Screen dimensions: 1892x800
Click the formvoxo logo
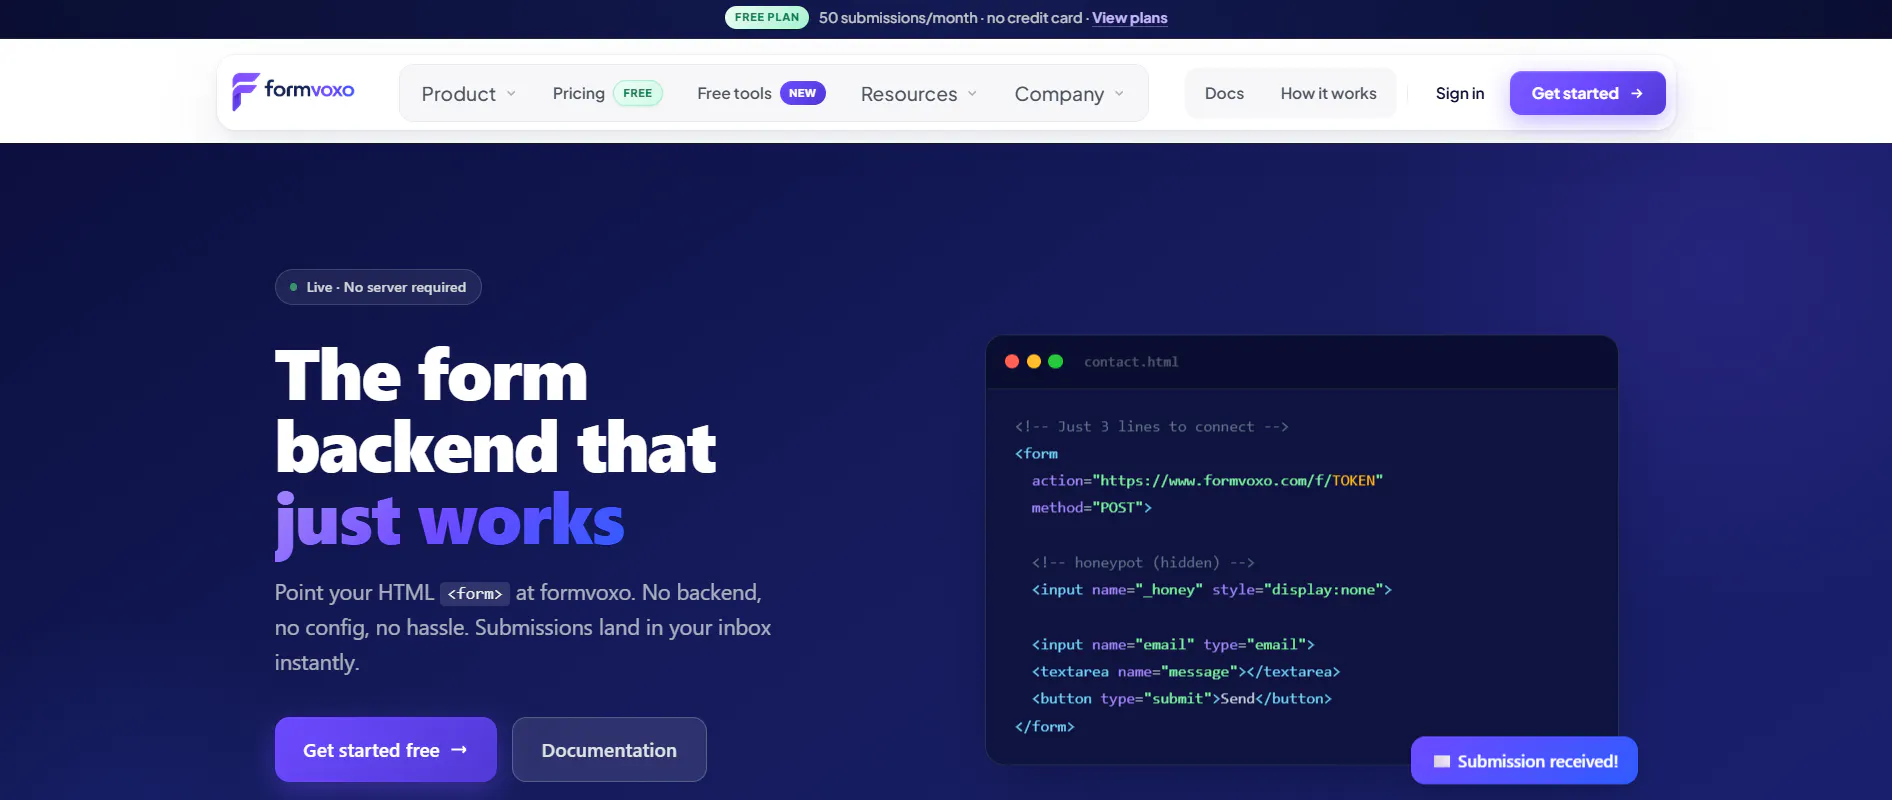(x=293, y=91)
